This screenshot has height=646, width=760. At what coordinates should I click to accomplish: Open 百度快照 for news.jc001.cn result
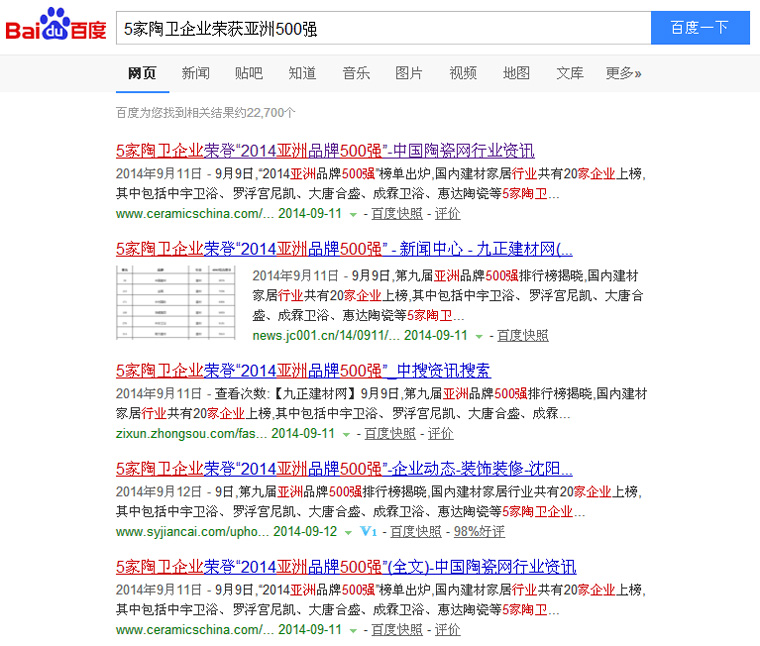[x=523, y=335]
